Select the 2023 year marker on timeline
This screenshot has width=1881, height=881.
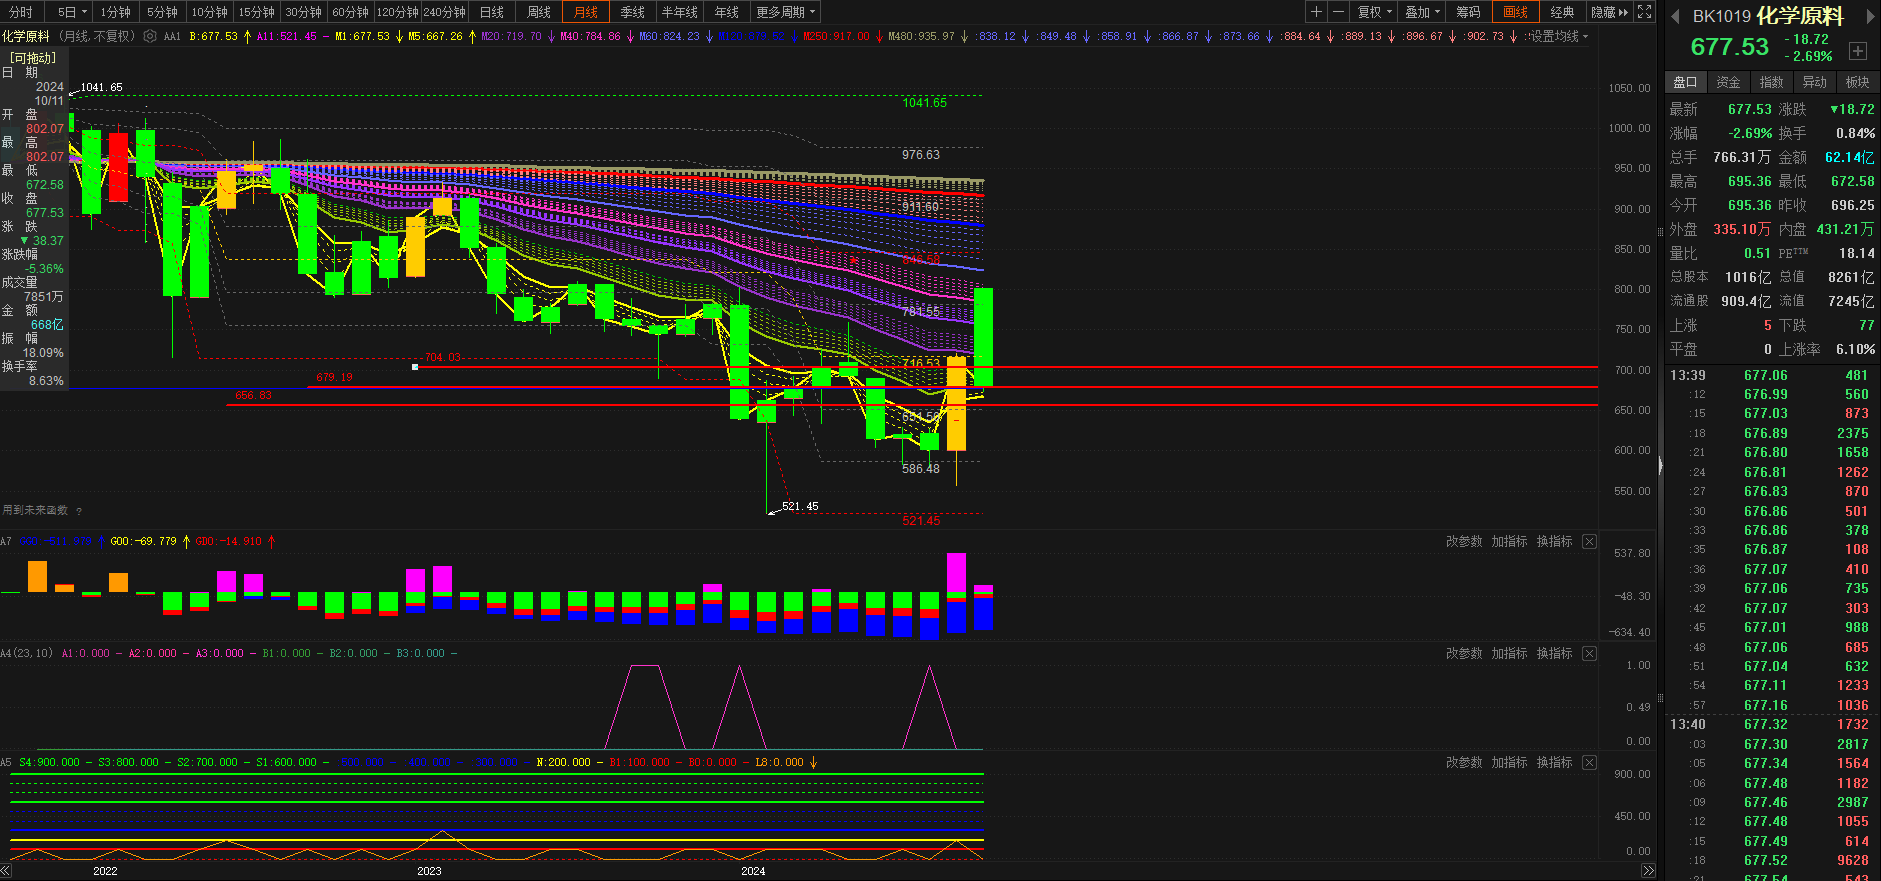click(429, 871)
